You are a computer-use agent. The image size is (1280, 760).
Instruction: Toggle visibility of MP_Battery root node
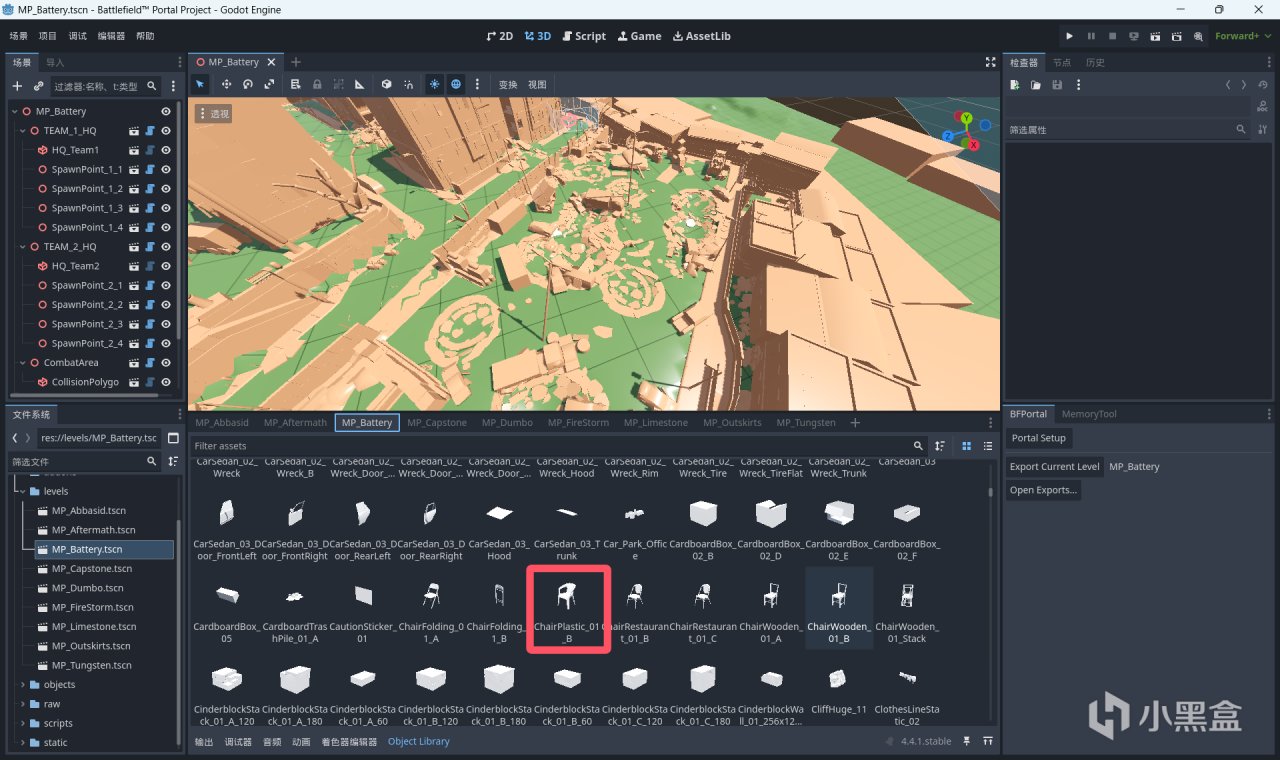pyautogui.click(x=166, y=111)
